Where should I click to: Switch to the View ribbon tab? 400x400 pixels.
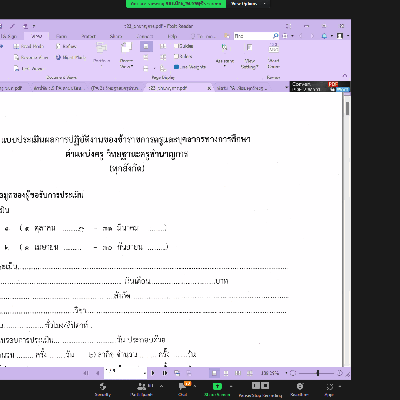pos(37,36)
